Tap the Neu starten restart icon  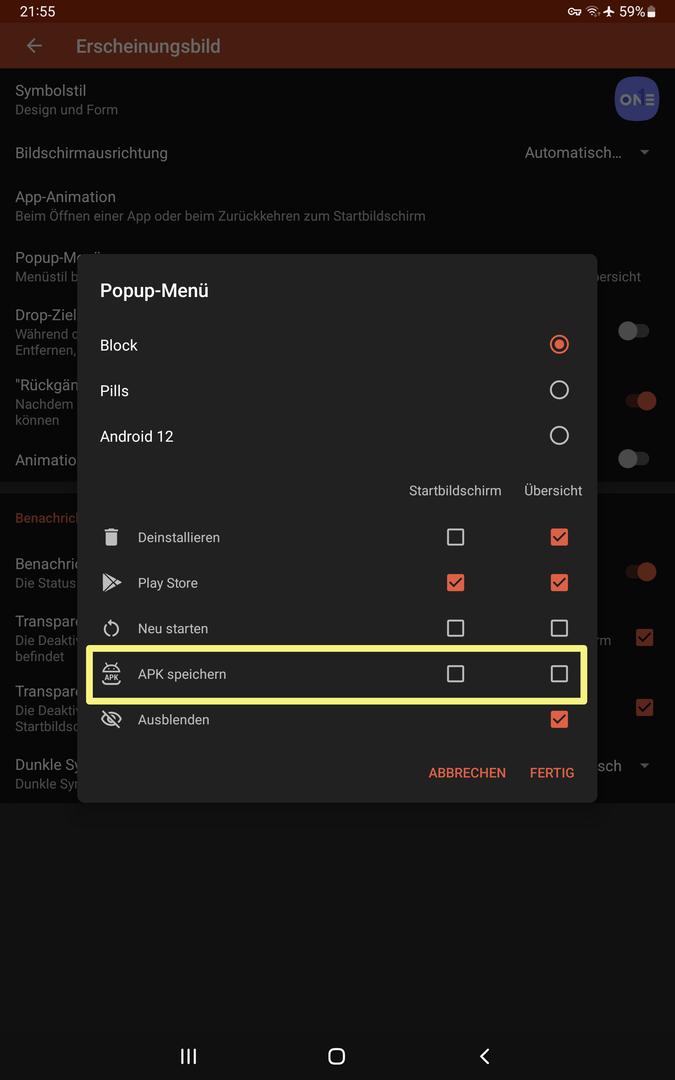tap(112, 629)
